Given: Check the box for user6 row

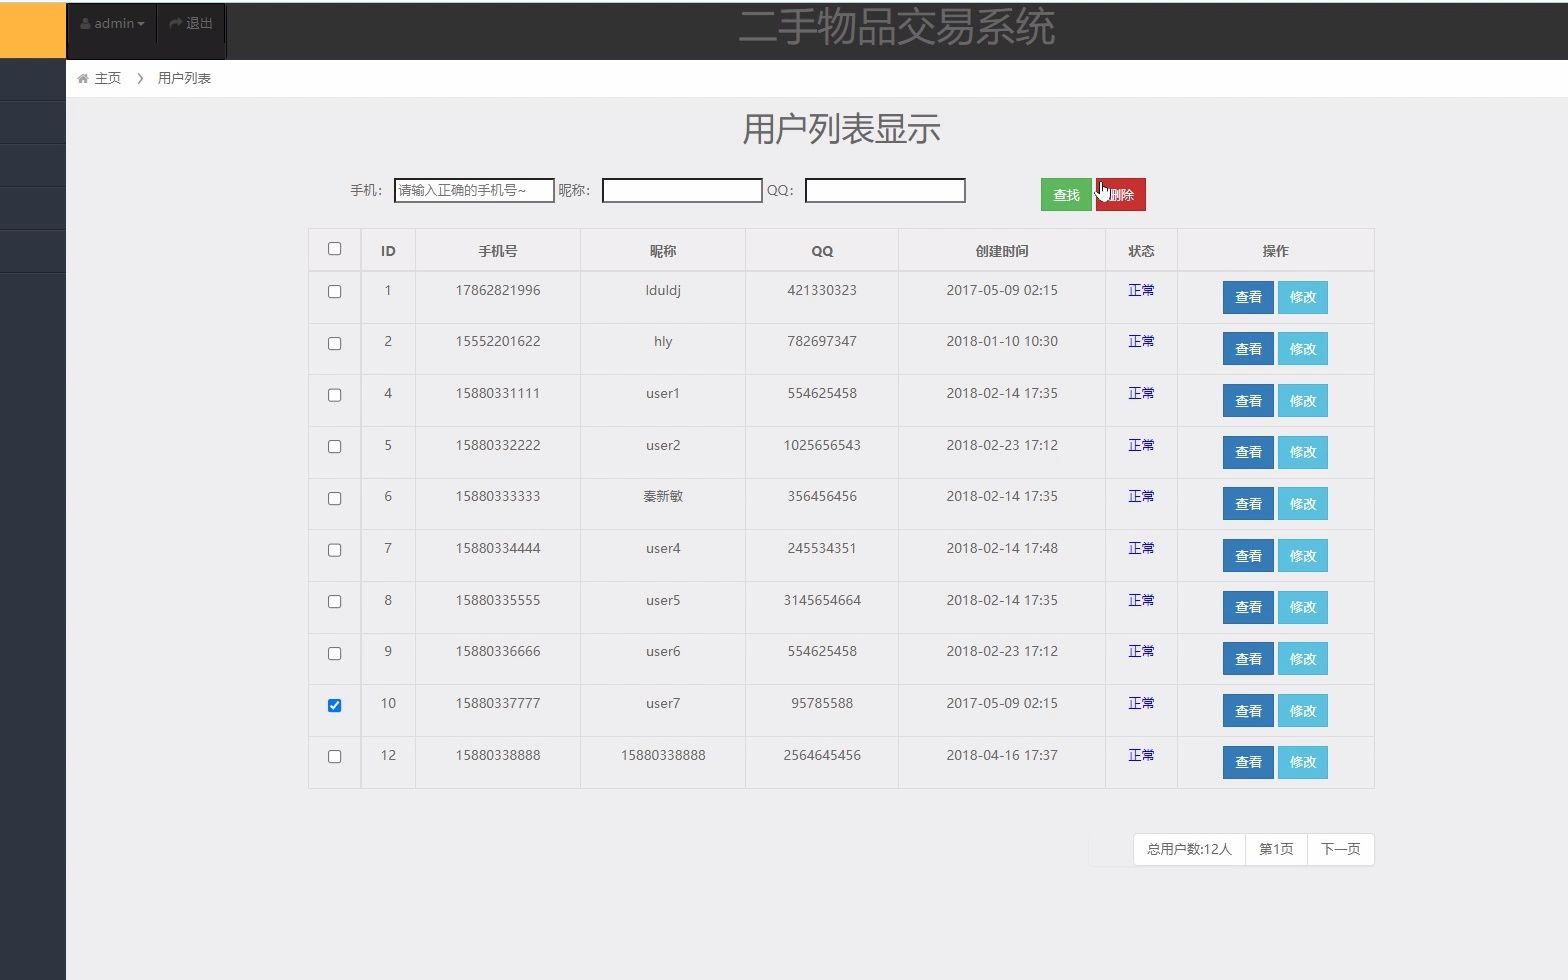Looking at the screenshot, I should pos(334,653).
